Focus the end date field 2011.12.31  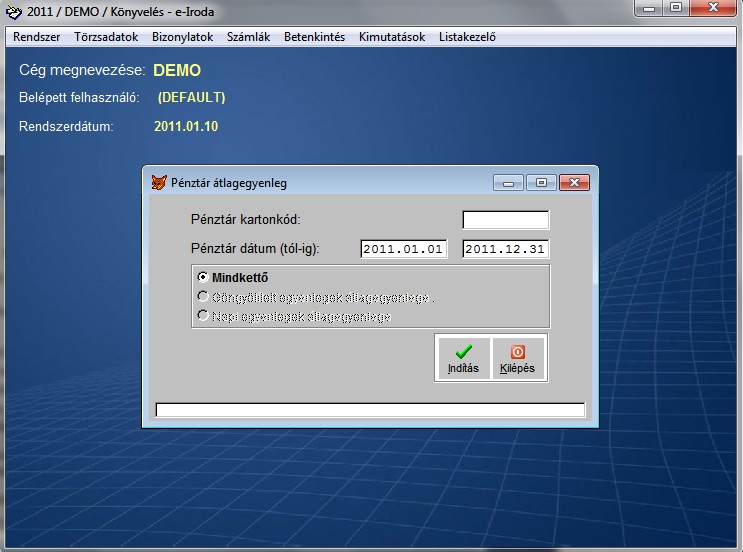coord(505,249)
